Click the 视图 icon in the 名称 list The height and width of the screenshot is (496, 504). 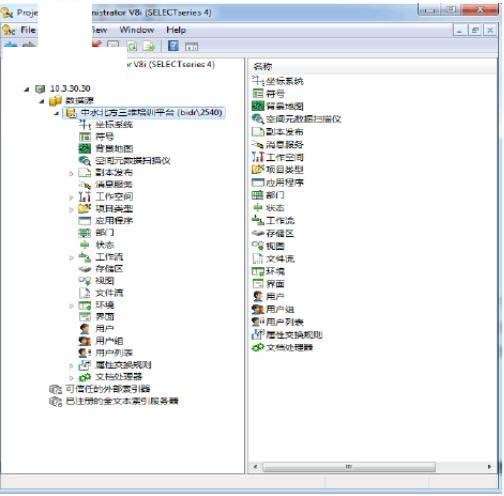click(x=258, y=246)
